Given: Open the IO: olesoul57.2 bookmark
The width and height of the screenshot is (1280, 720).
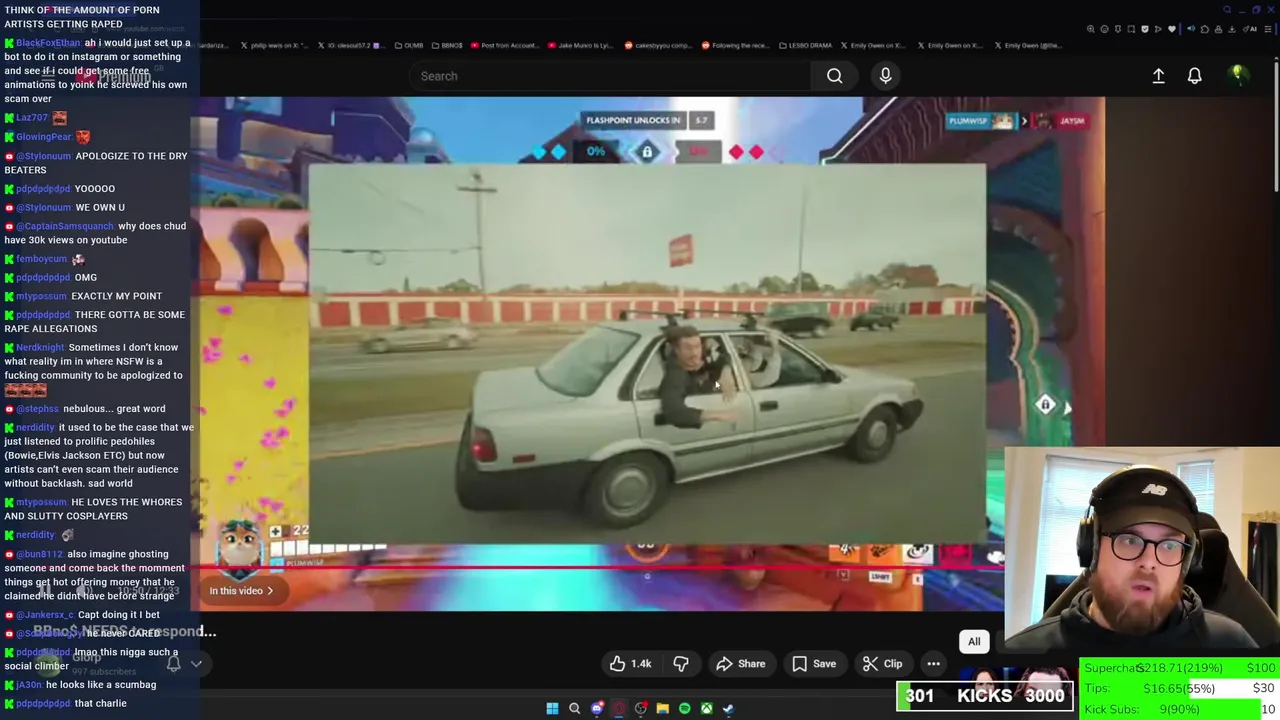Looking at the screenshot, I should point(350,45).
